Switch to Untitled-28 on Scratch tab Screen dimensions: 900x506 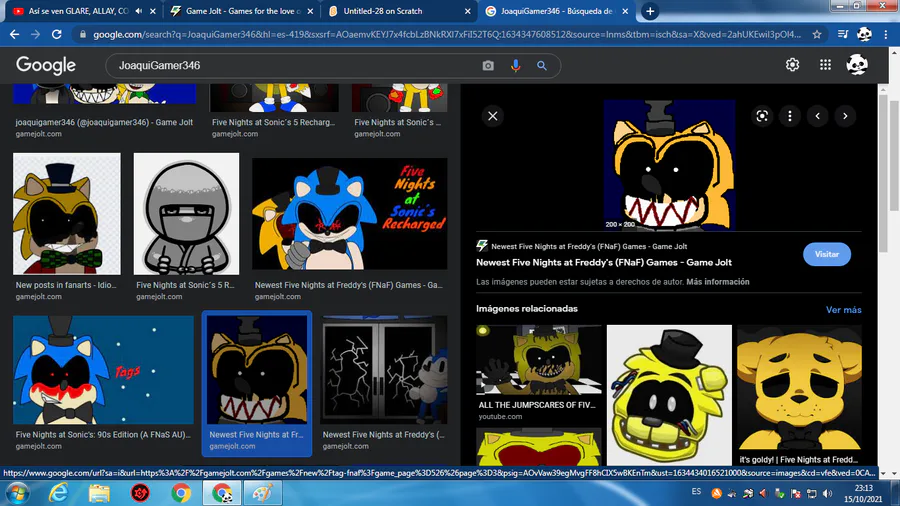coord(399,11)
